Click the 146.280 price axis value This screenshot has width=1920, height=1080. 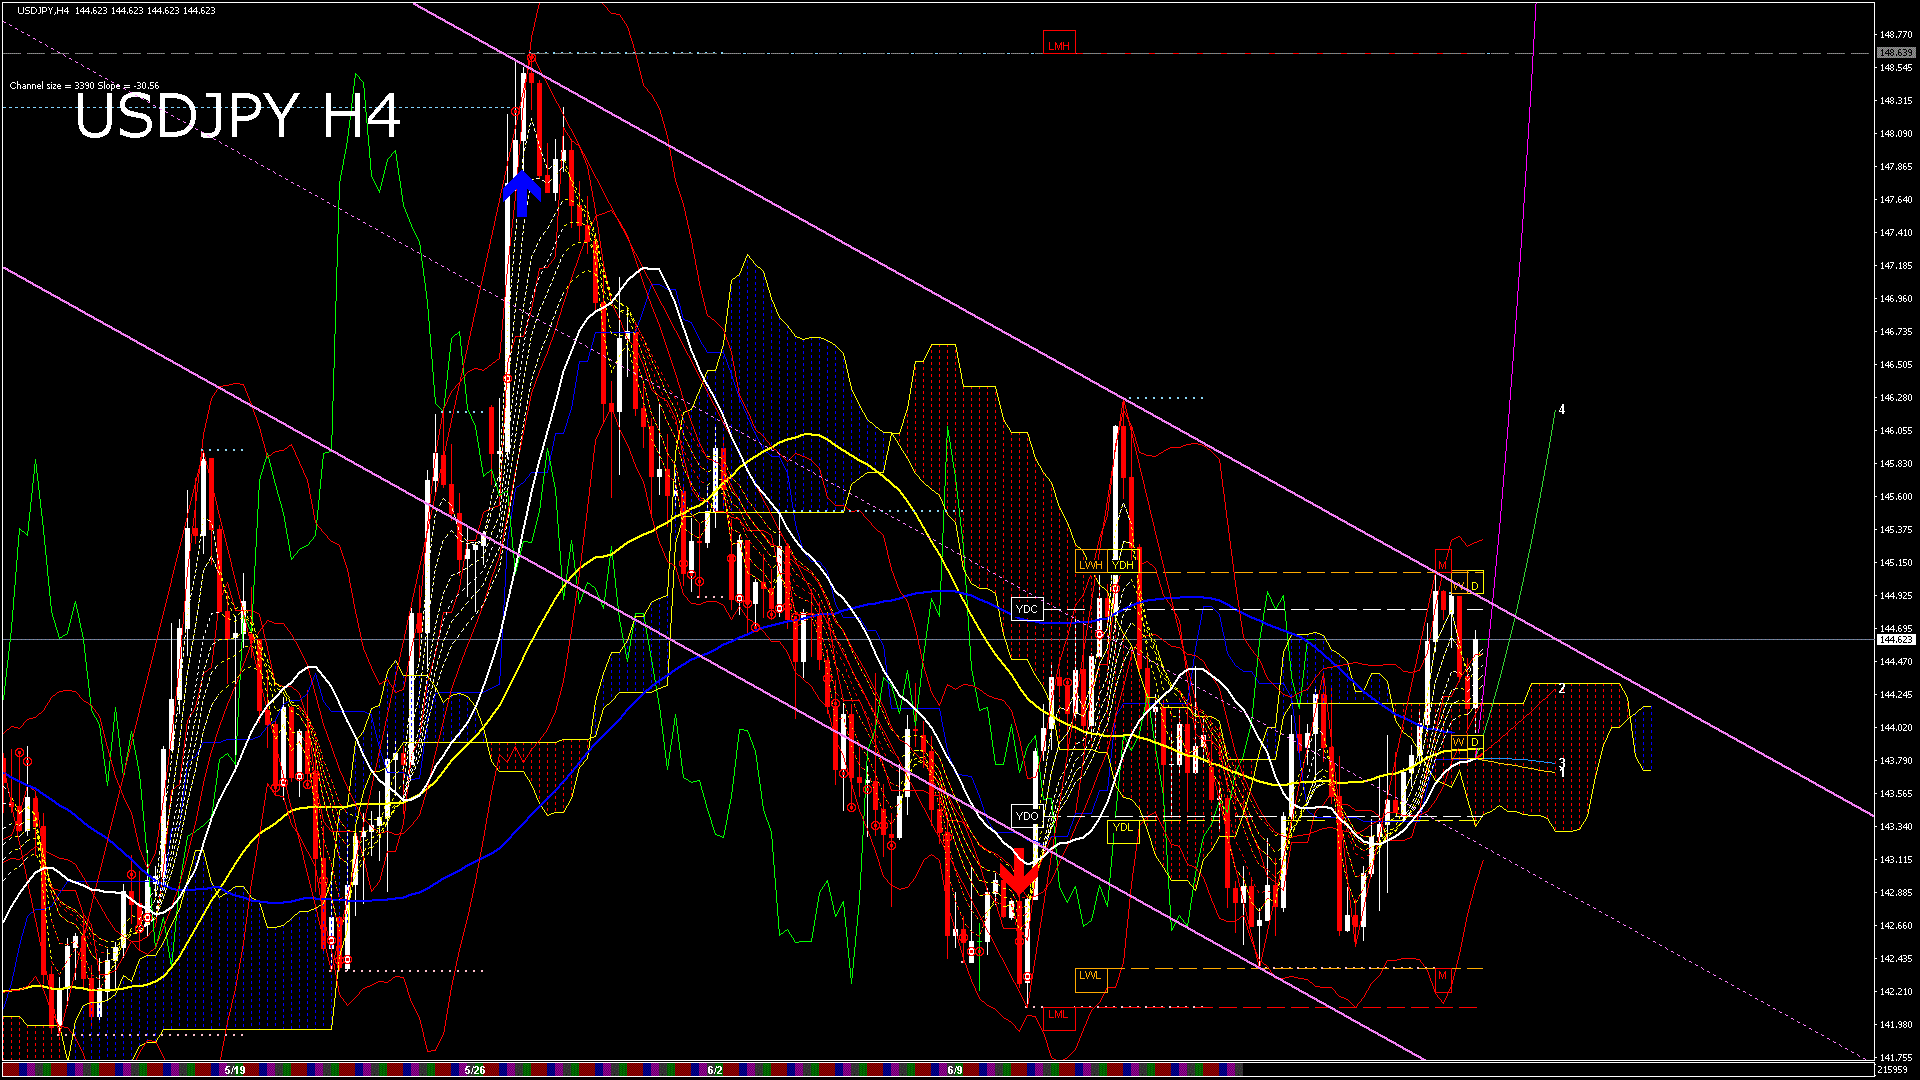[1896, 398]
